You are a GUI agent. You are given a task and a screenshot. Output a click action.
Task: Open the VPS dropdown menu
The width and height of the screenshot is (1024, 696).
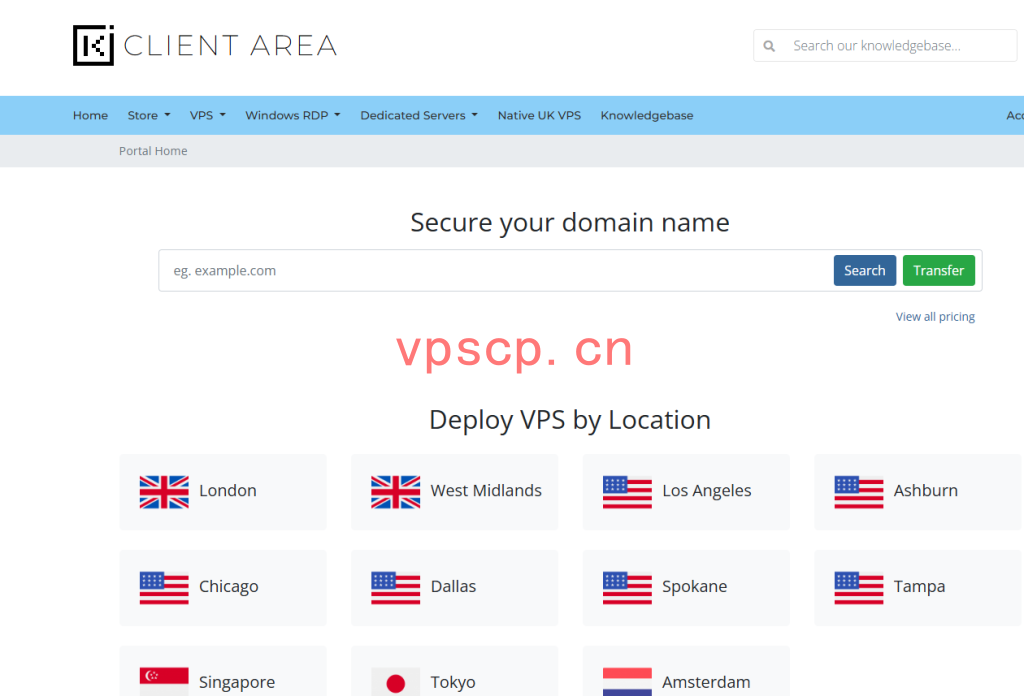coord(208,116)
